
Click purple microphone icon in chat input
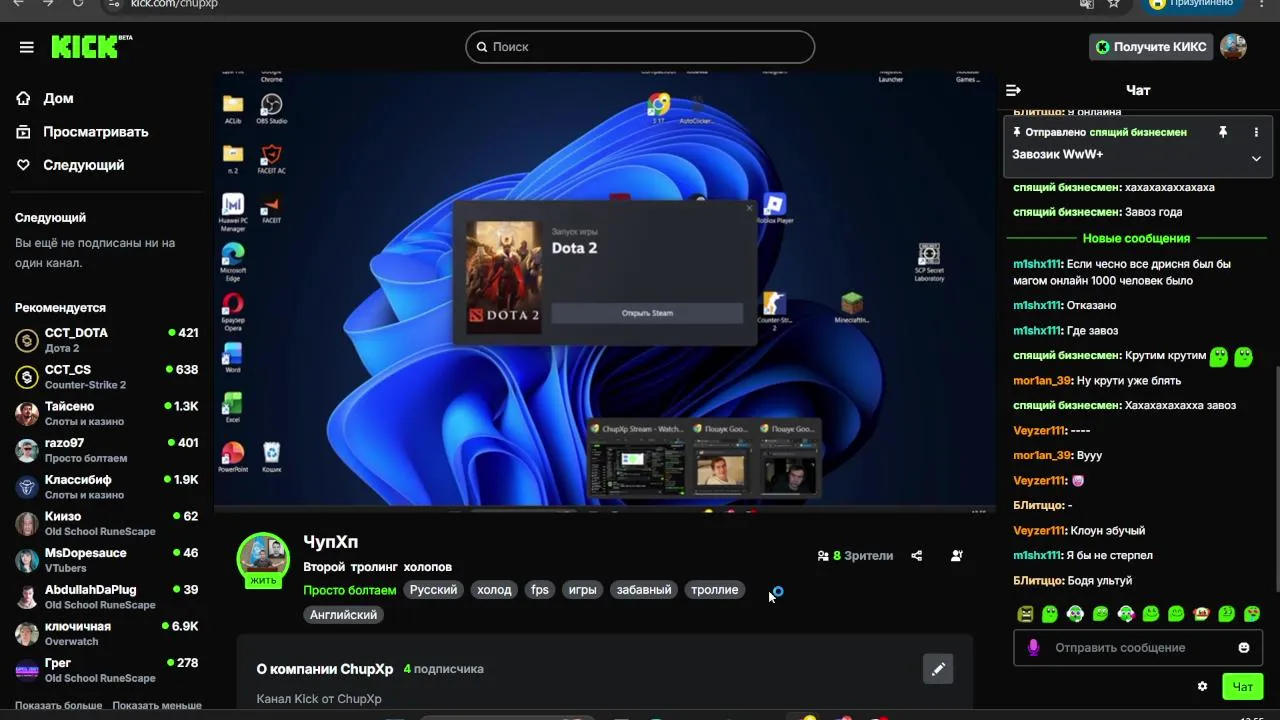(x=1034, y=648)
